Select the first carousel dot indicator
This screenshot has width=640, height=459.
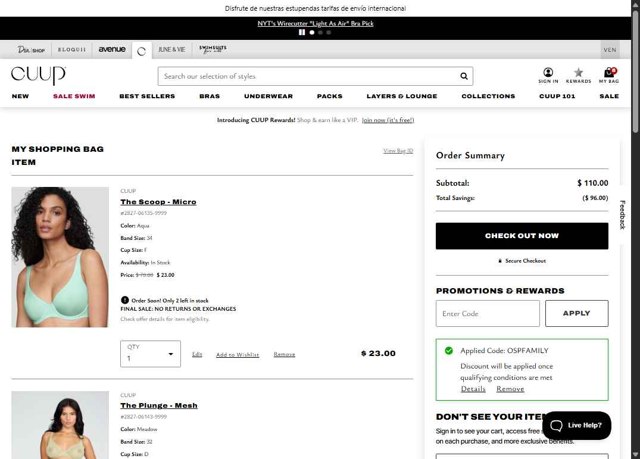pyautogui.click(x=312, y=32)
